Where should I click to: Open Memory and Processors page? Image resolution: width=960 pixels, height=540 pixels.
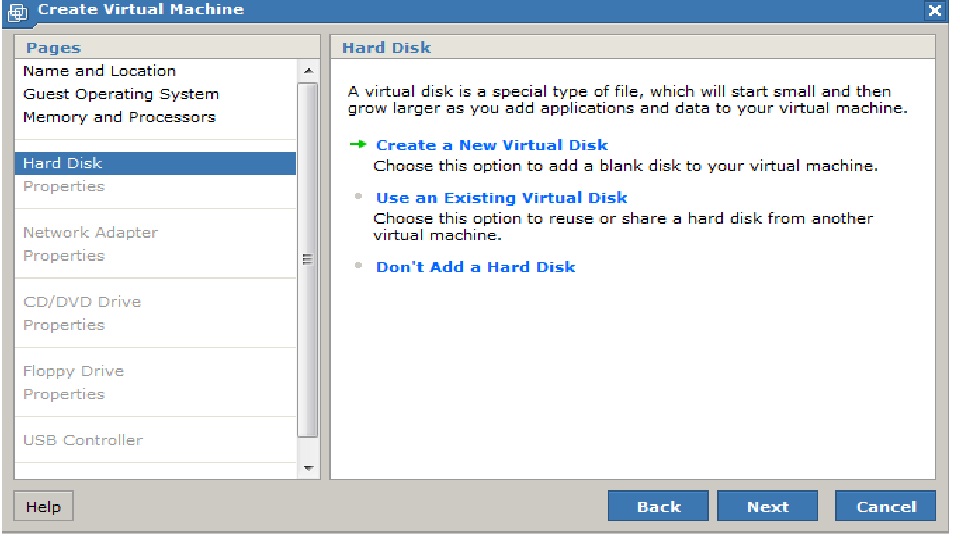[119, 117]
